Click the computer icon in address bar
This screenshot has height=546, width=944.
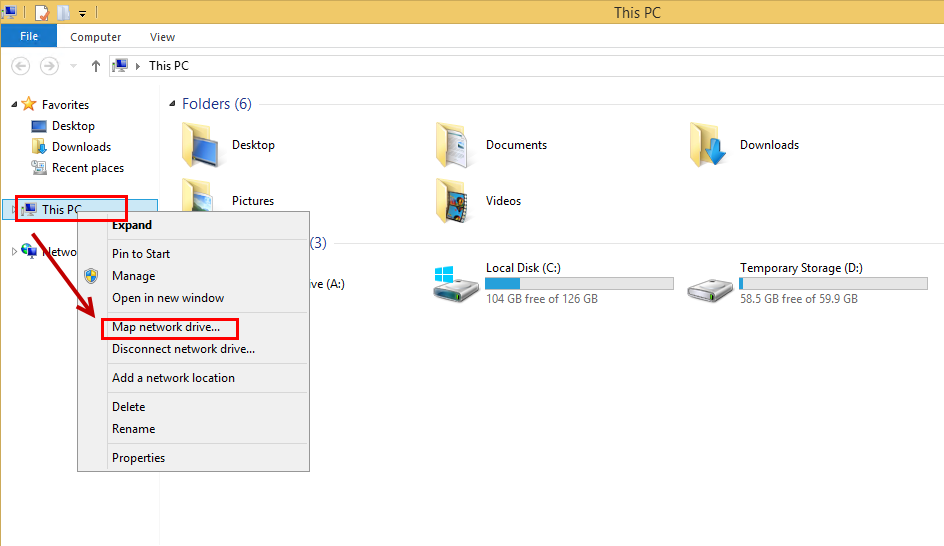tap(120, 65)
